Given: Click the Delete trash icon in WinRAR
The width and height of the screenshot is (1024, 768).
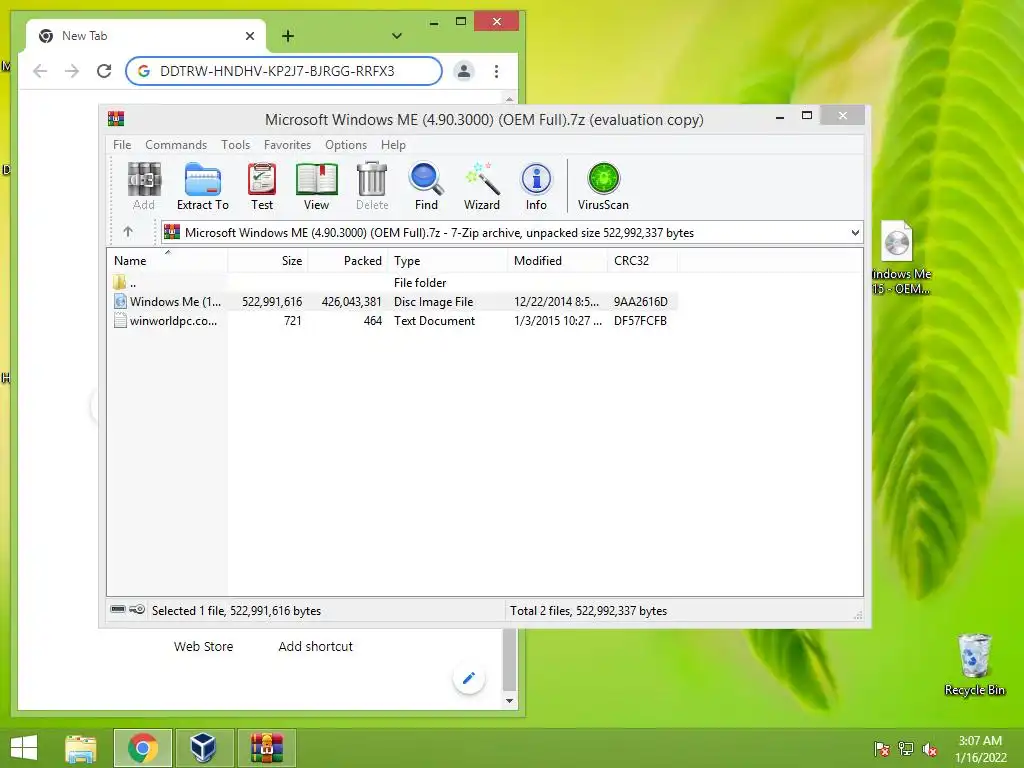Looking at the screenshot, I should pyautogui.click(x=372, y=186).
